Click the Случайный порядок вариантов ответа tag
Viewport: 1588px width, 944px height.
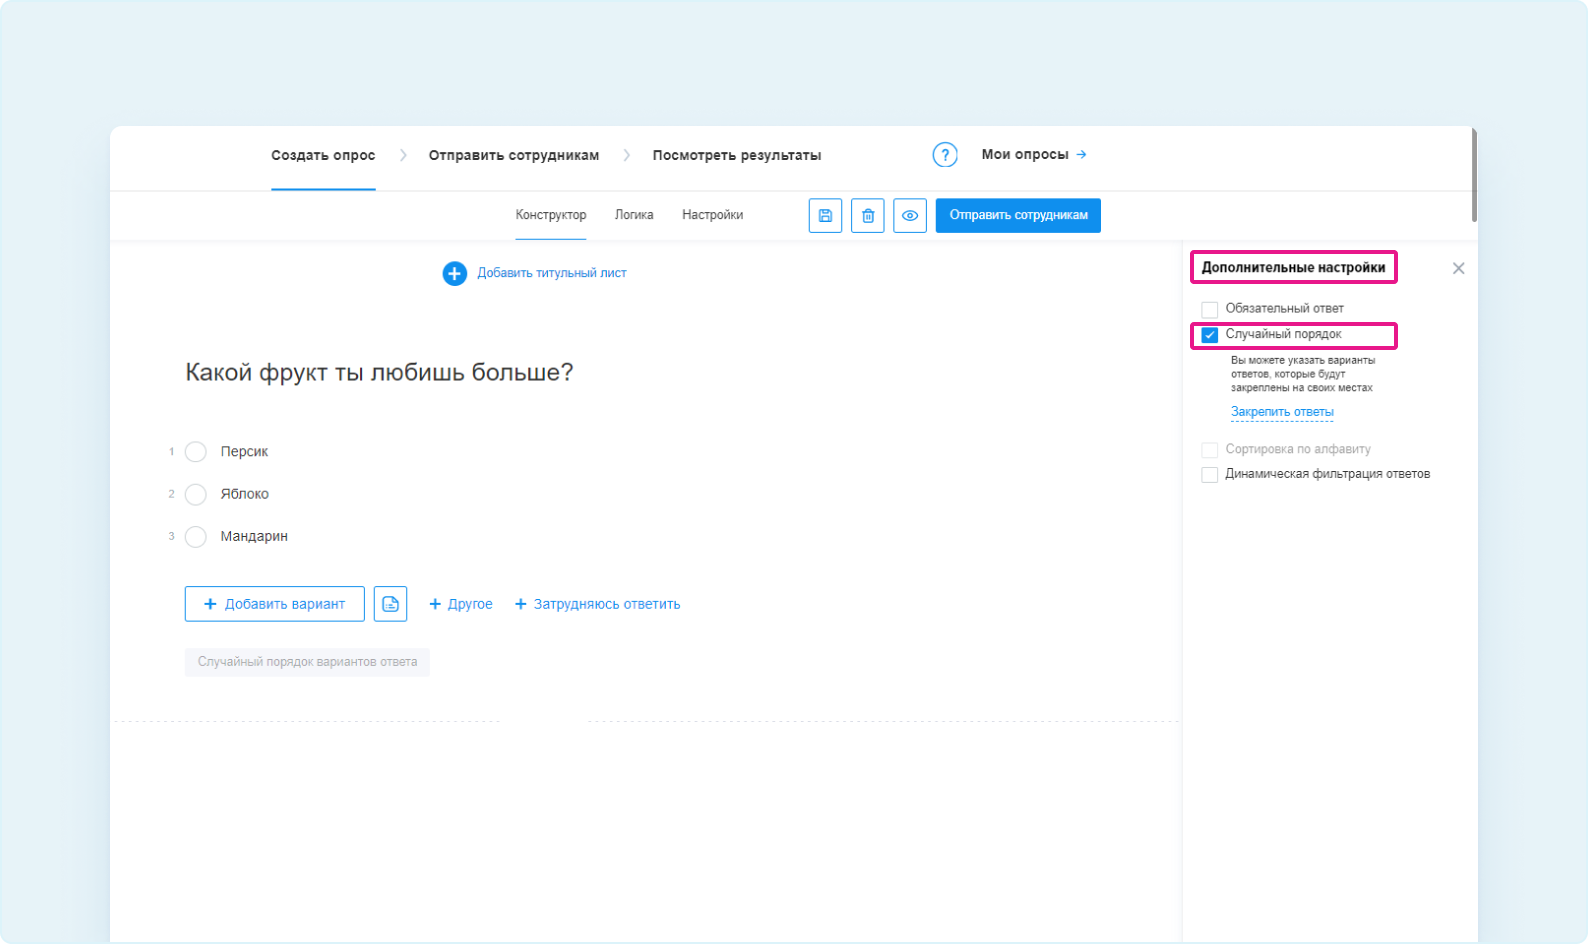point(307,662)
